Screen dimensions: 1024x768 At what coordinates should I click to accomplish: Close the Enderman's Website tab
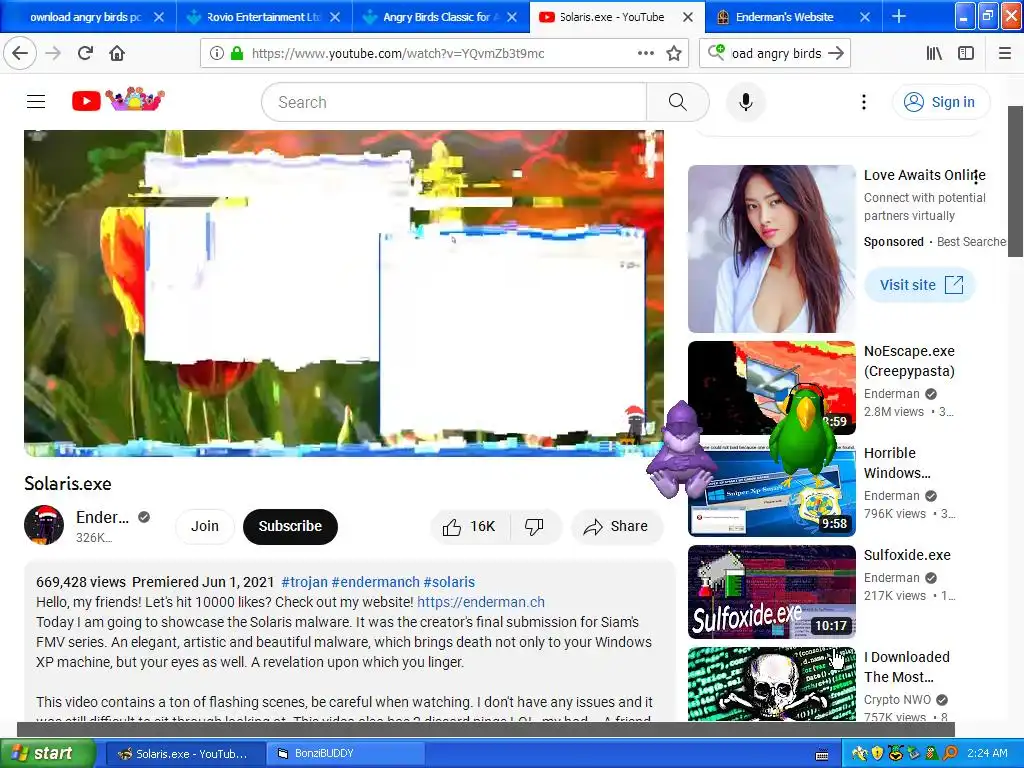click(865, 17)
